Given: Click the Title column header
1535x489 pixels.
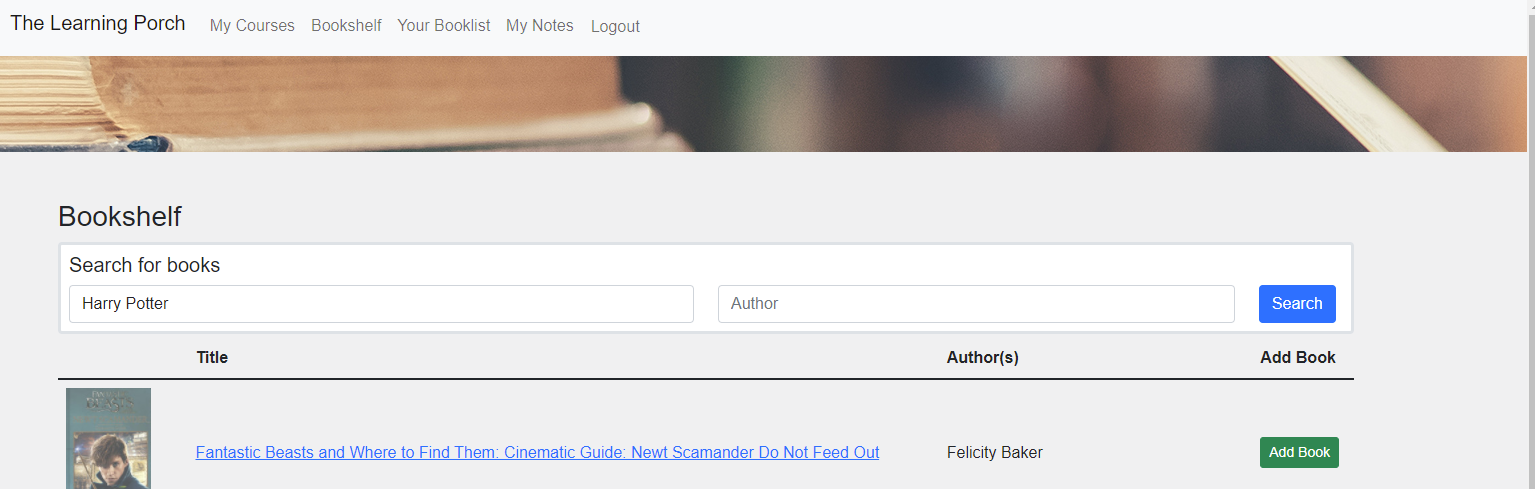Looking at the screenshot, I should 212,358.
